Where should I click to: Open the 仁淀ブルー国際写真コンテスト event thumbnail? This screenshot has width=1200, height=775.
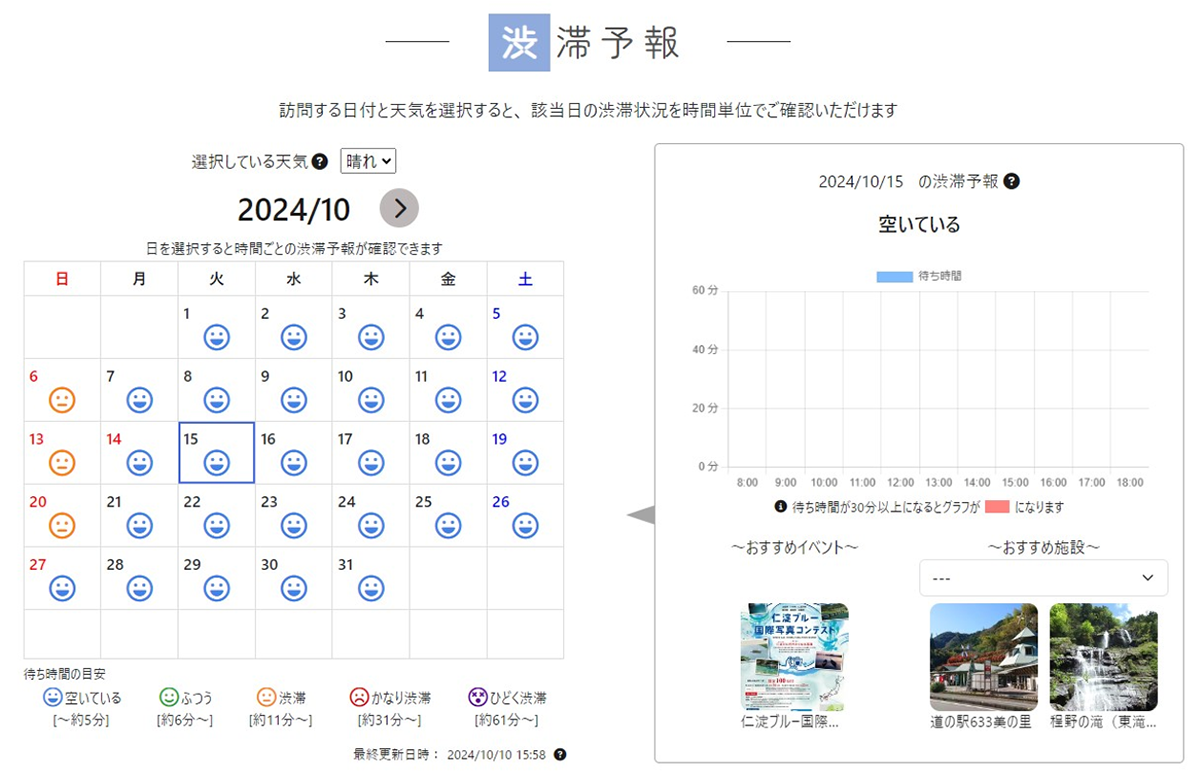coord(794,656)
